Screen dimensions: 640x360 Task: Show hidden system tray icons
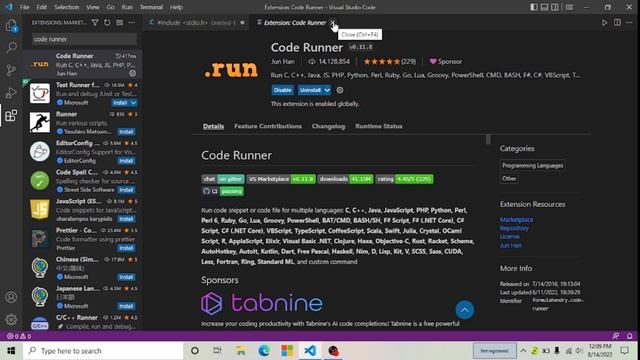coord(523,351)
